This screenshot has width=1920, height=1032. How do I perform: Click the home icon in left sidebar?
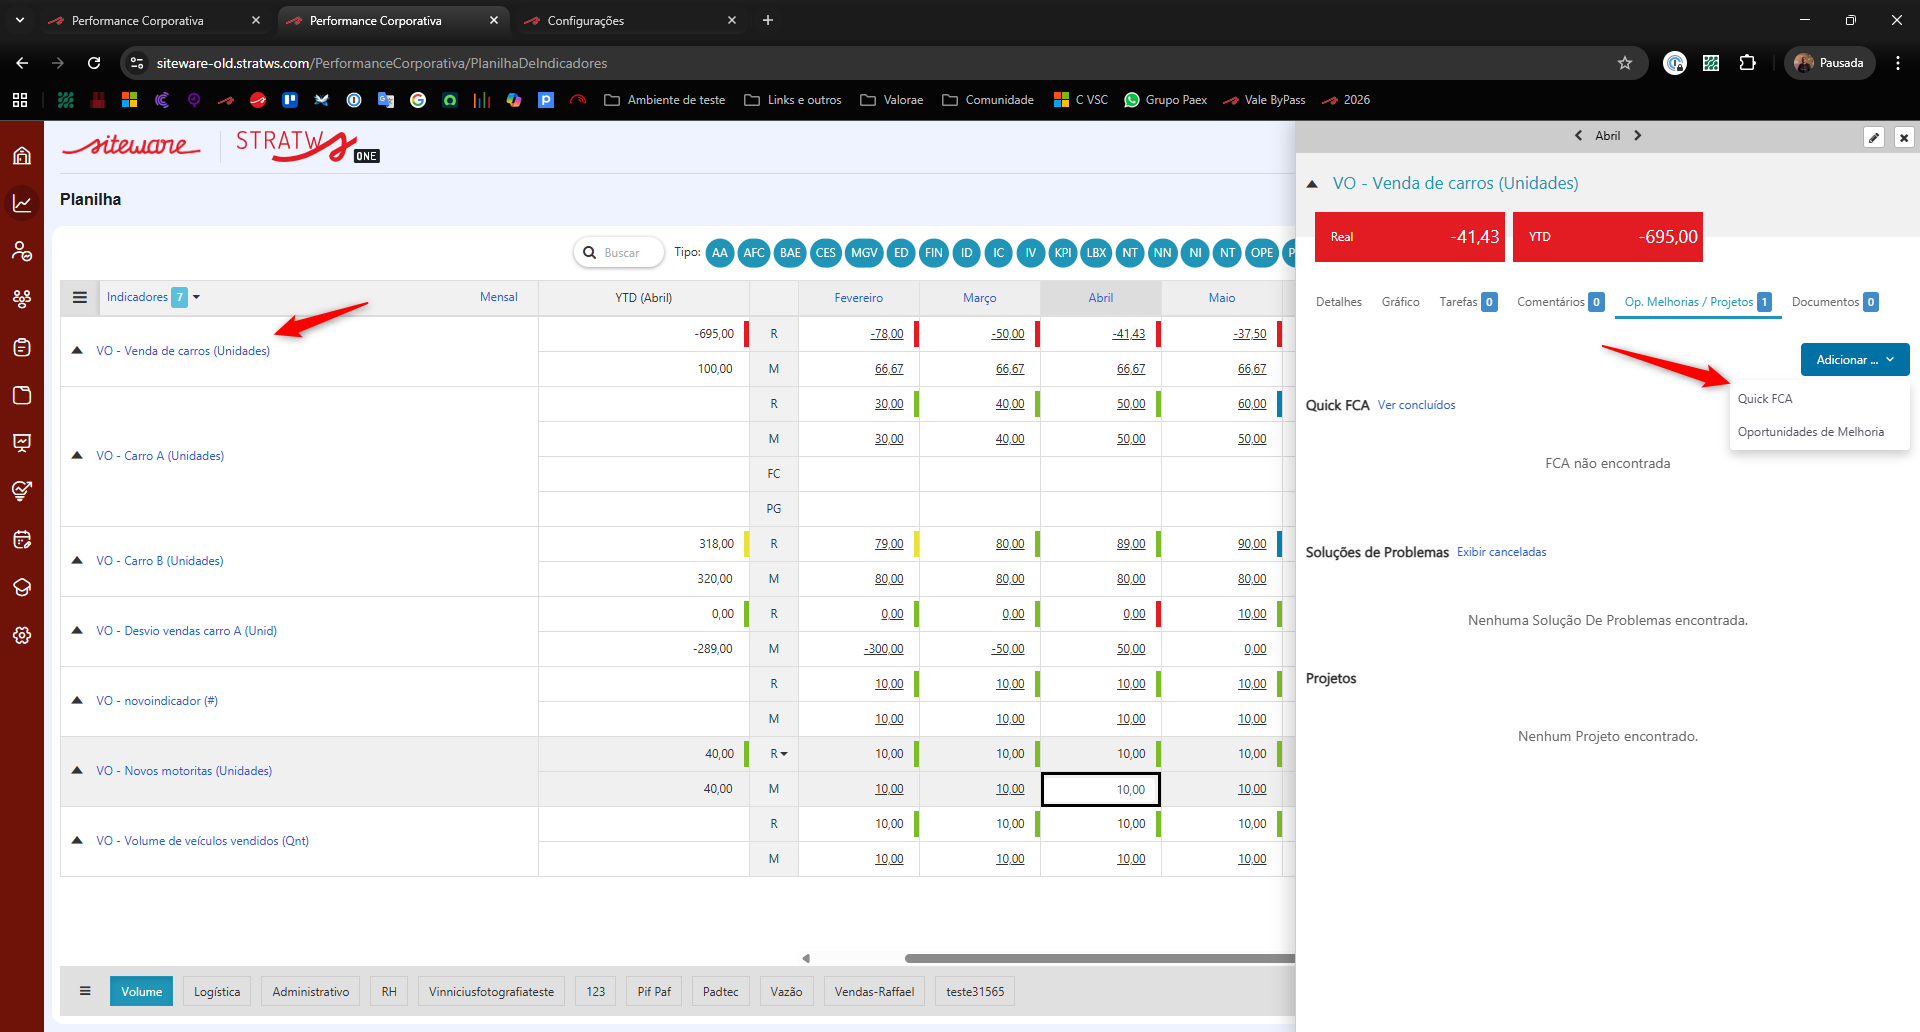click(22, 156)
